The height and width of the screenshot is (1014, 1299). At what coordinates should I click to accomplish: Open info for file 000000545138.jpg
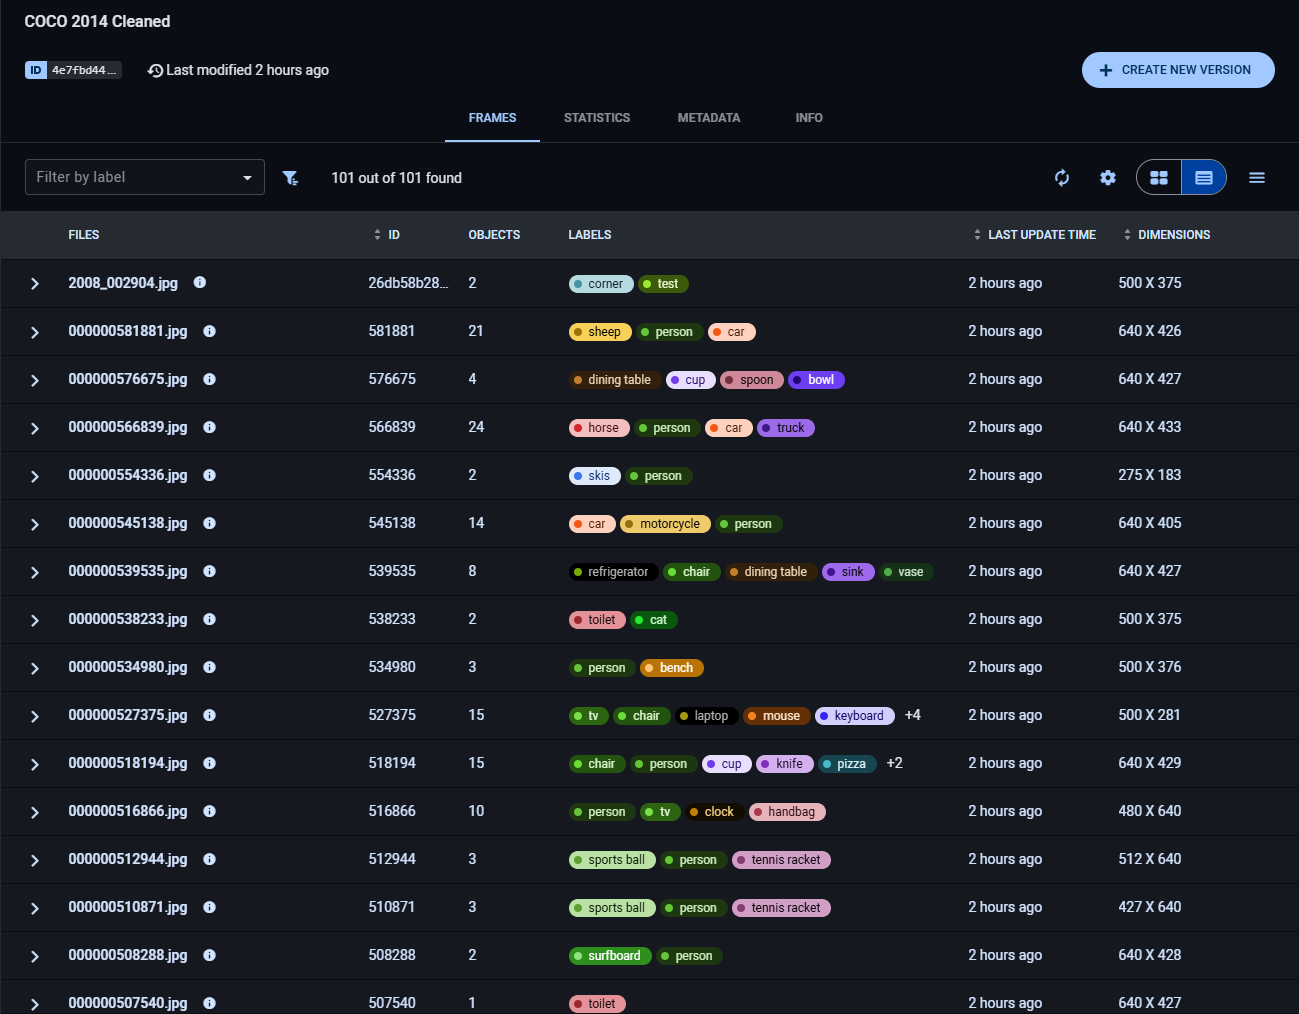pos(209,523)
